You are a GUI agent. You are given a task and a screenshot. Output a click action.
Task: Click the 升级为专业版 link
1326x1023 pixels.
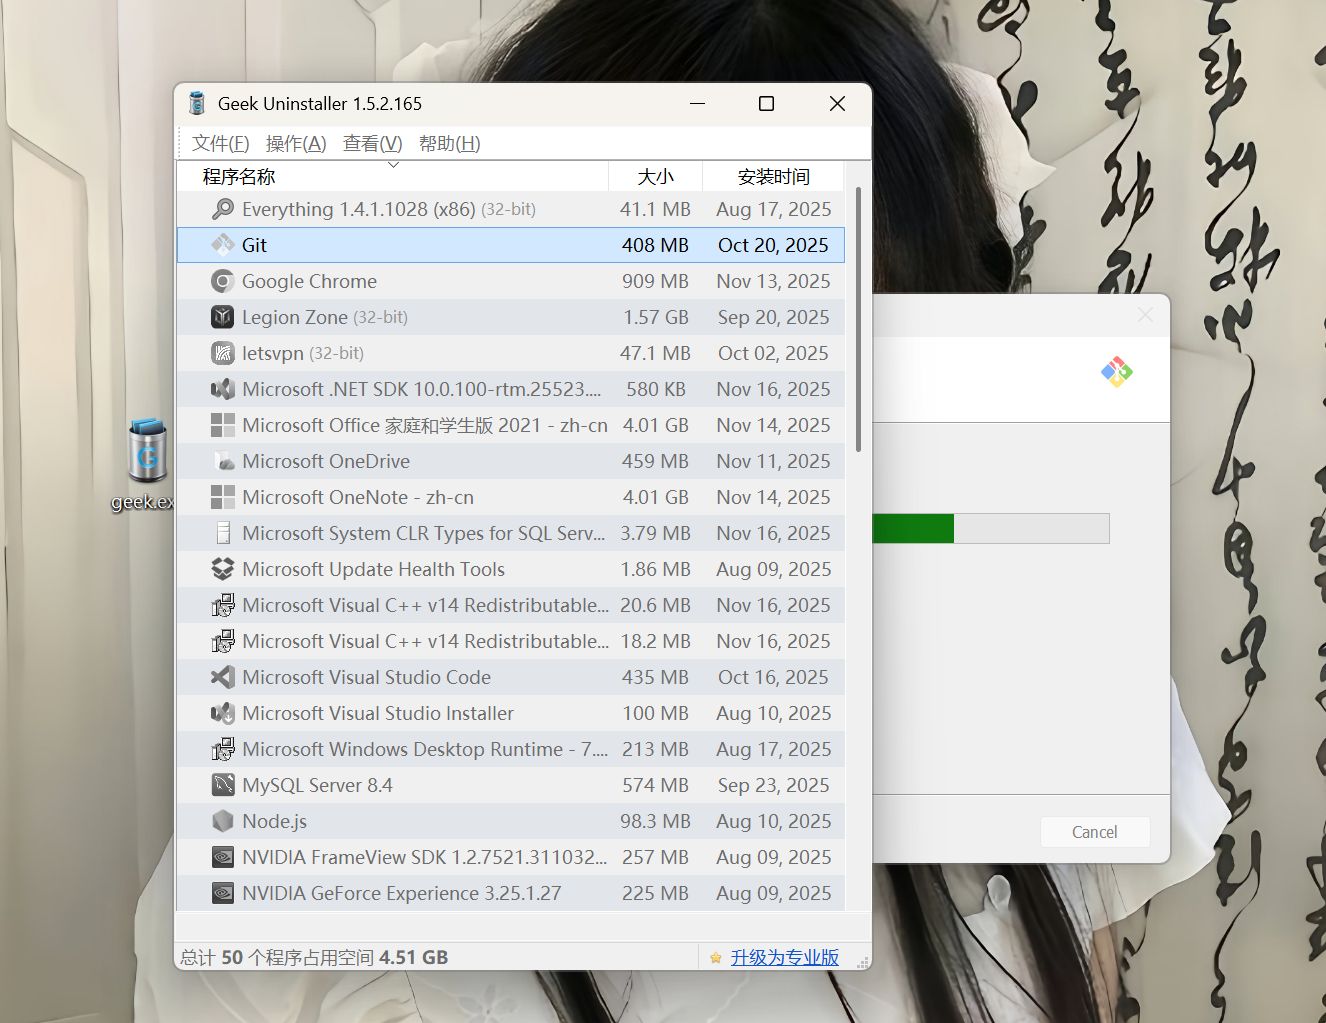click(786, 957)
